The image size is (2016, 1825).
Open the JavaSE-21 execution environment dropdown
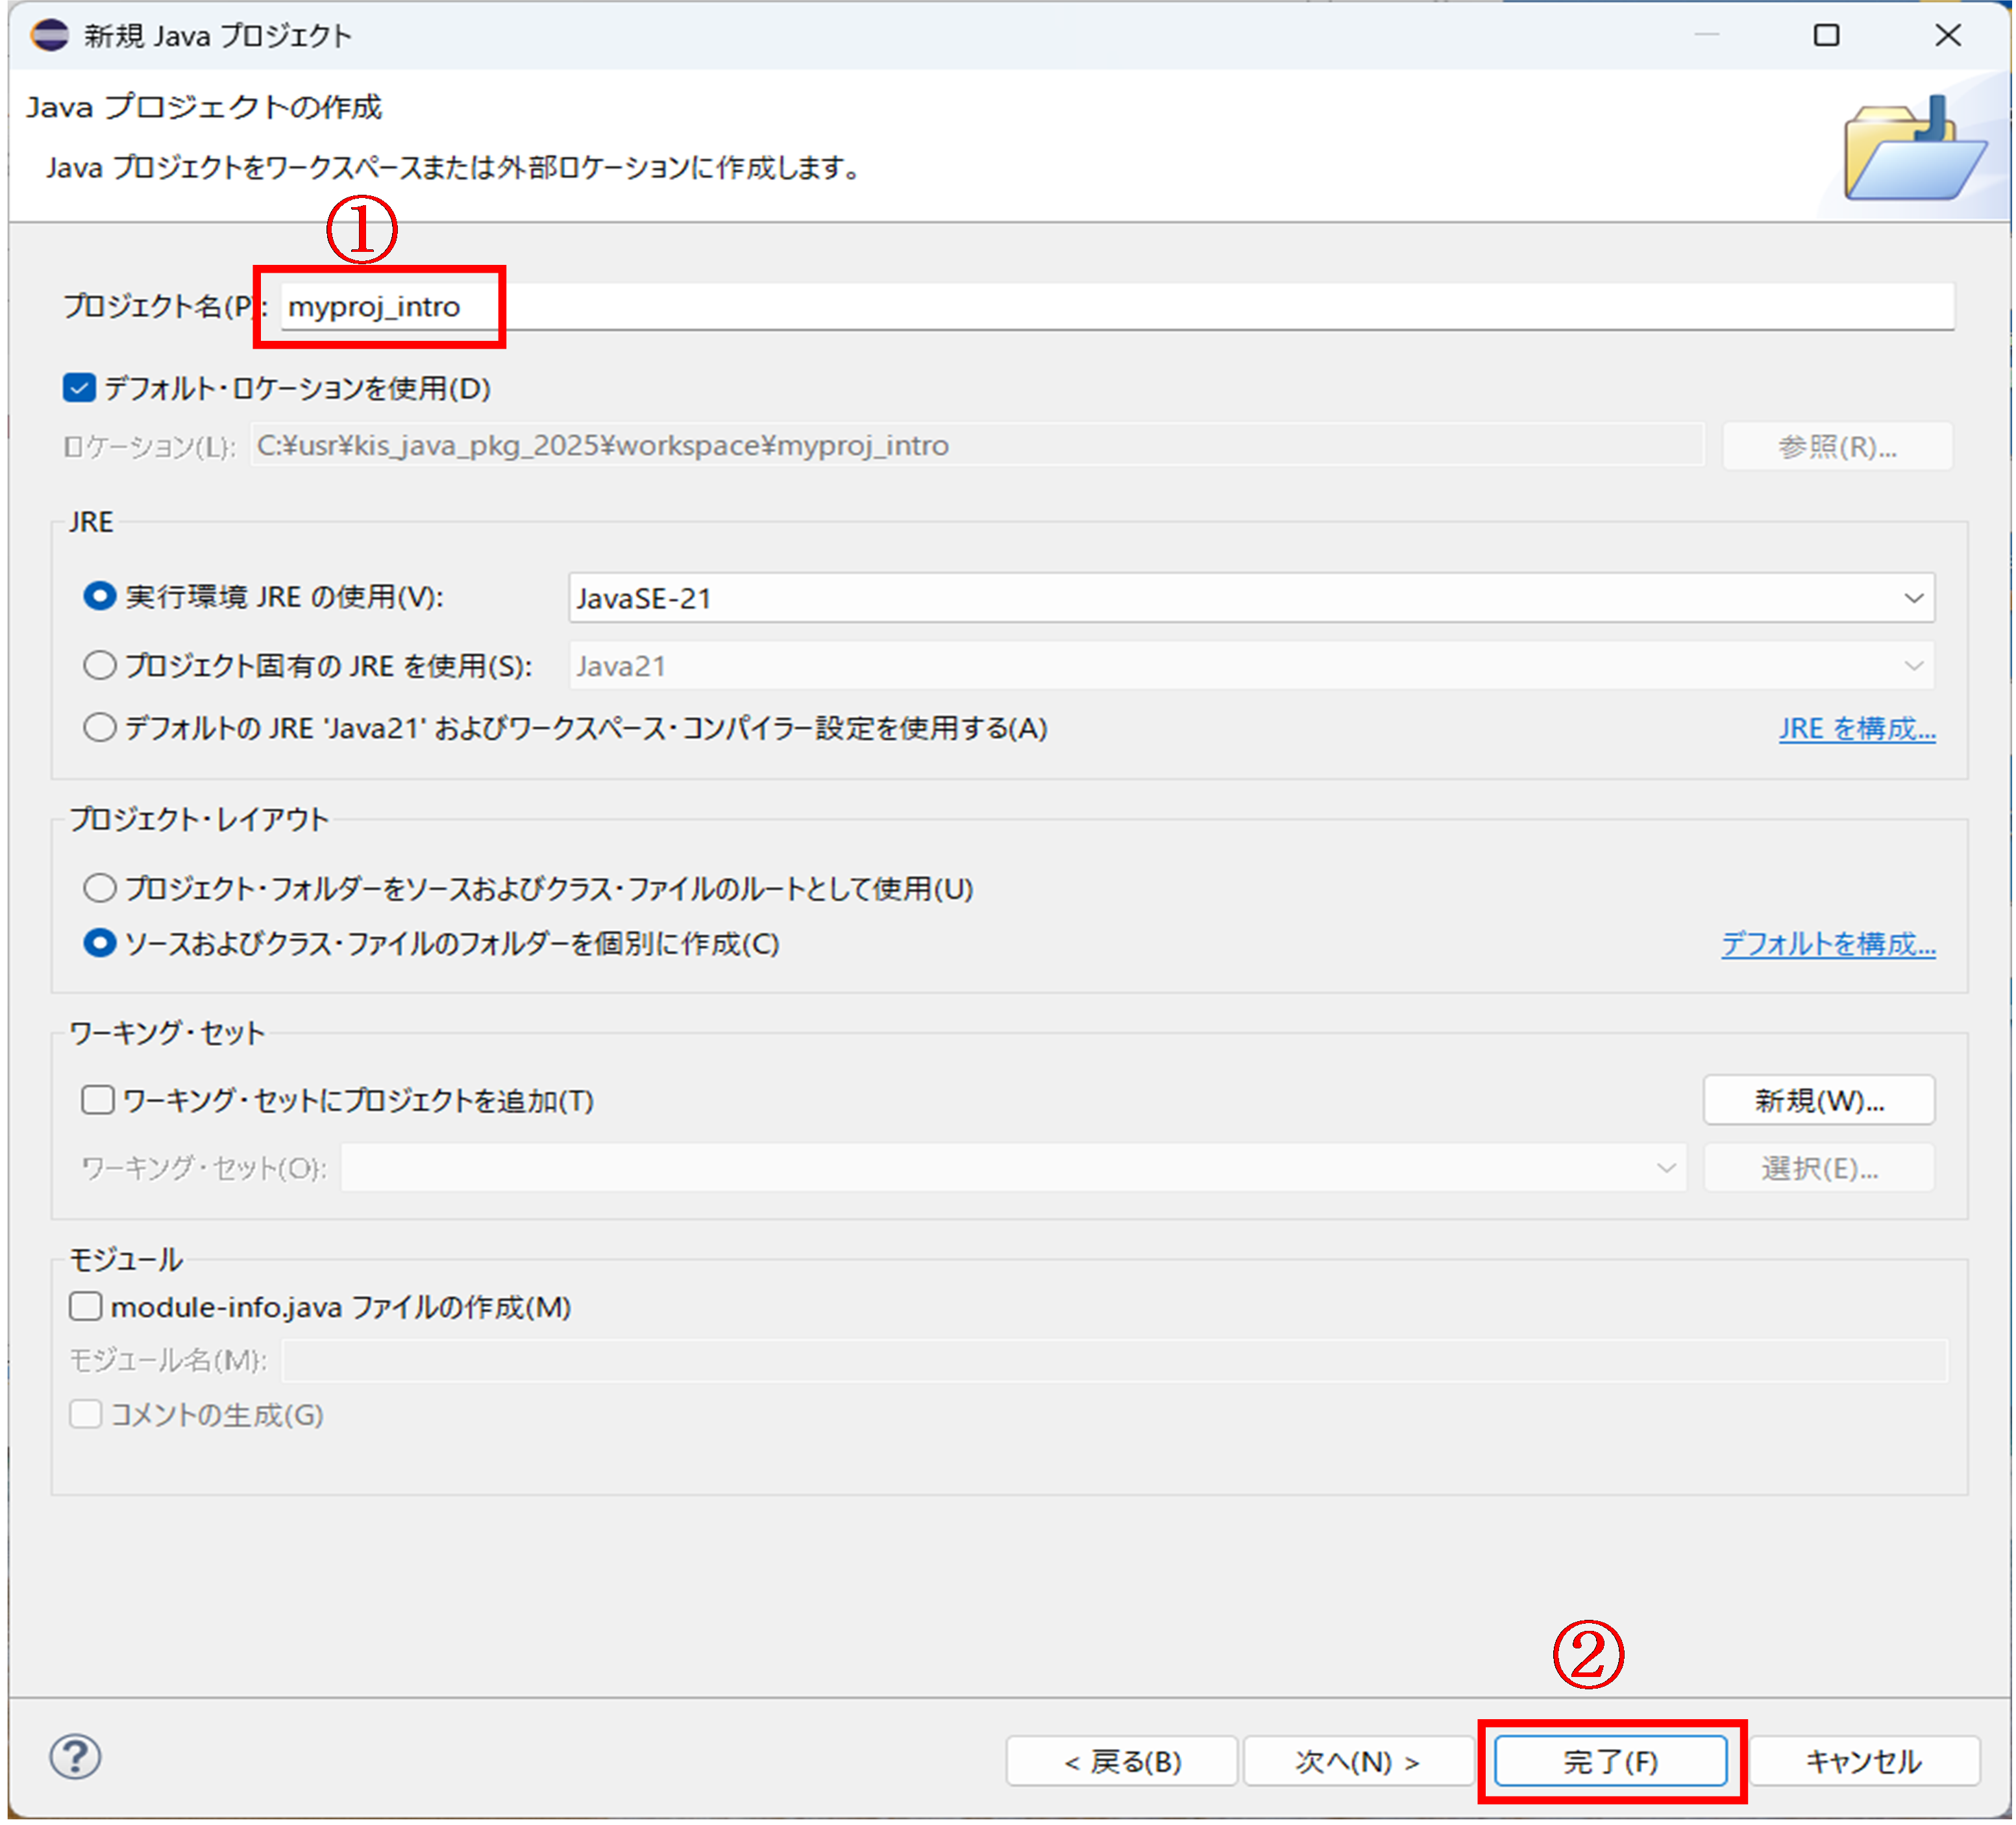[1250, 598]
